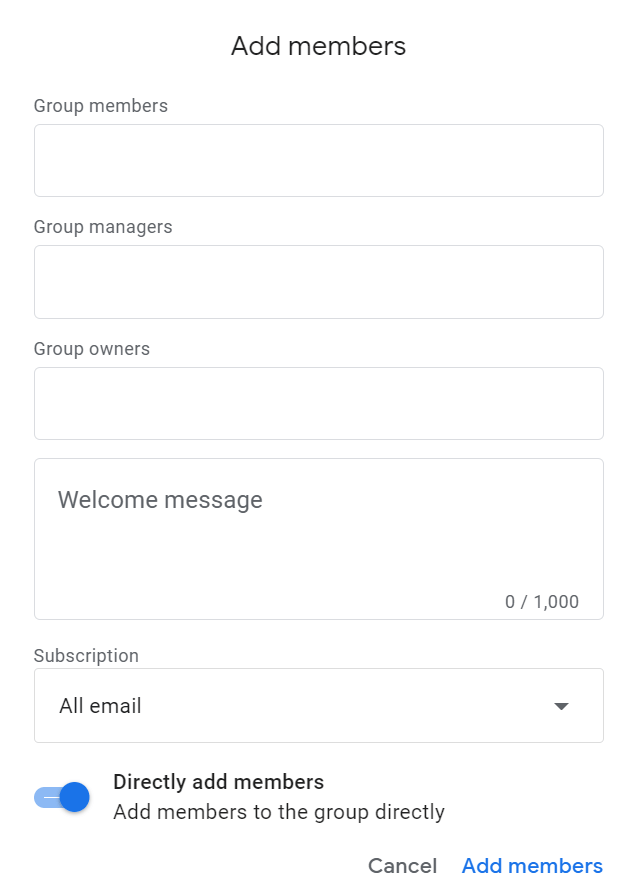Click the 'Directly add members' toggle label

click(x=218, y=782)
